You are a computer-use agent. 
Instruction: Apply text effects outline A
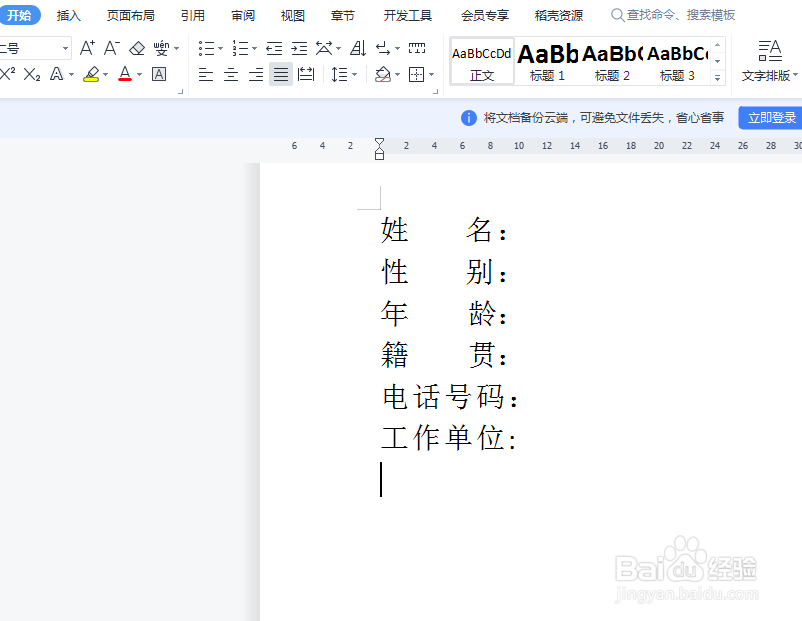point(56,74)
